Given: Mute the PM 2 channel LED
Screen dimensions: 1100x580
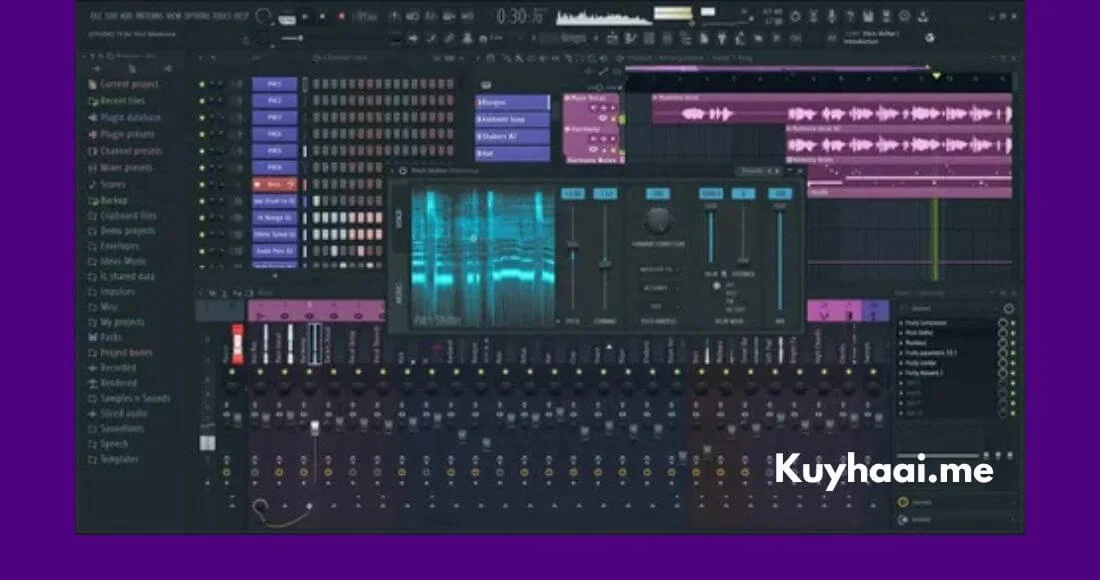Looking at the screenshot, I should (202, 101).
